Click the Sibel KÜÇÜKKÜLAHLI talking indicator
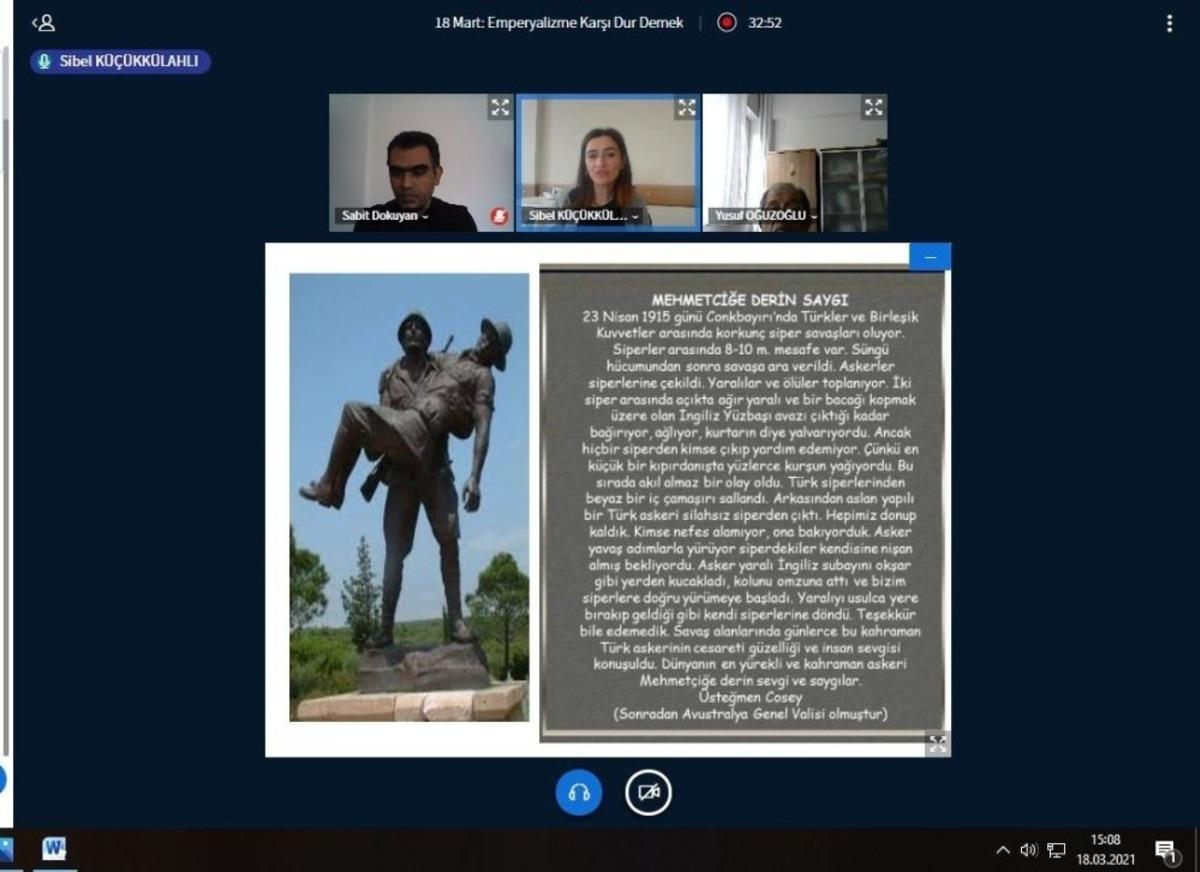 120,62
